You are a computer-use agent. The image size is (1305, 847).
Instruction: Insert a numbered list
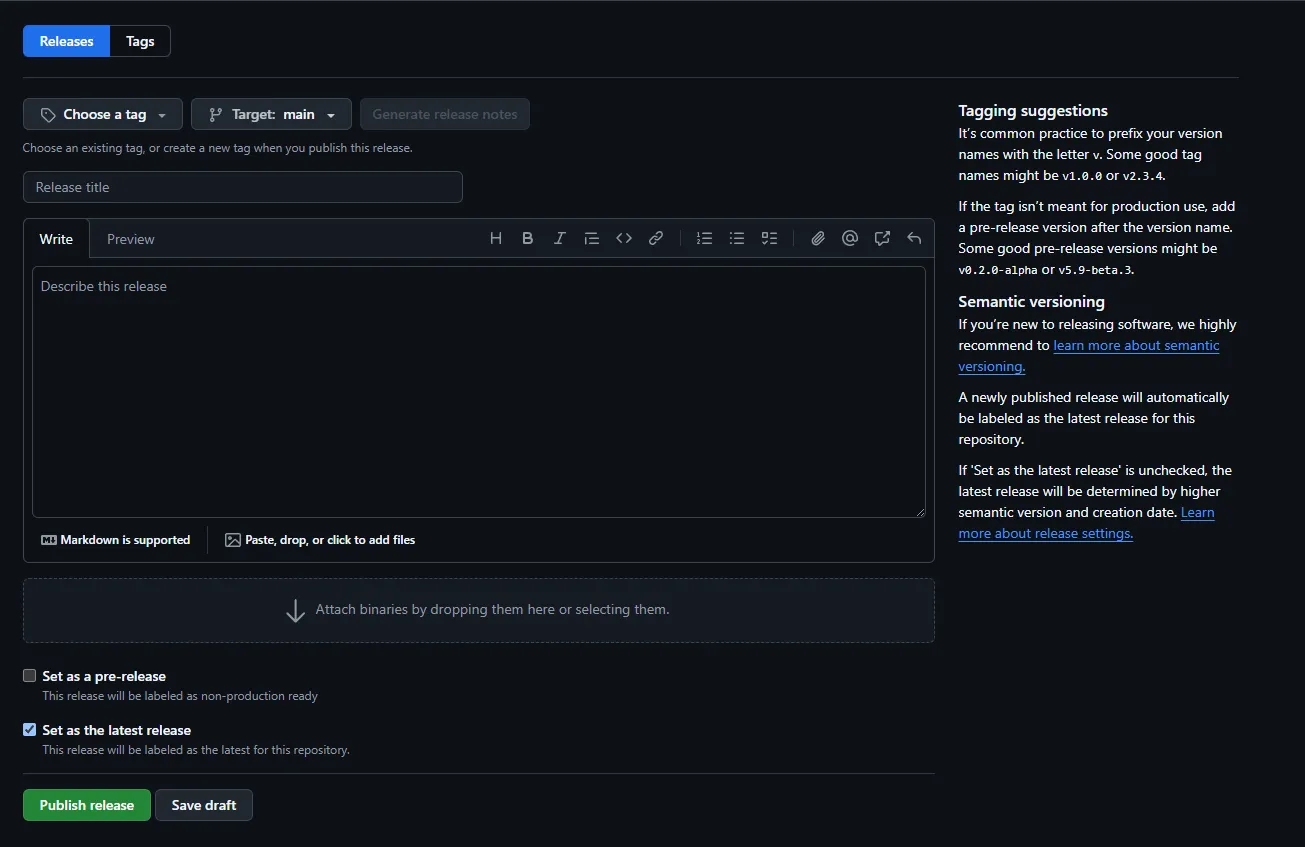pos(704,238)
